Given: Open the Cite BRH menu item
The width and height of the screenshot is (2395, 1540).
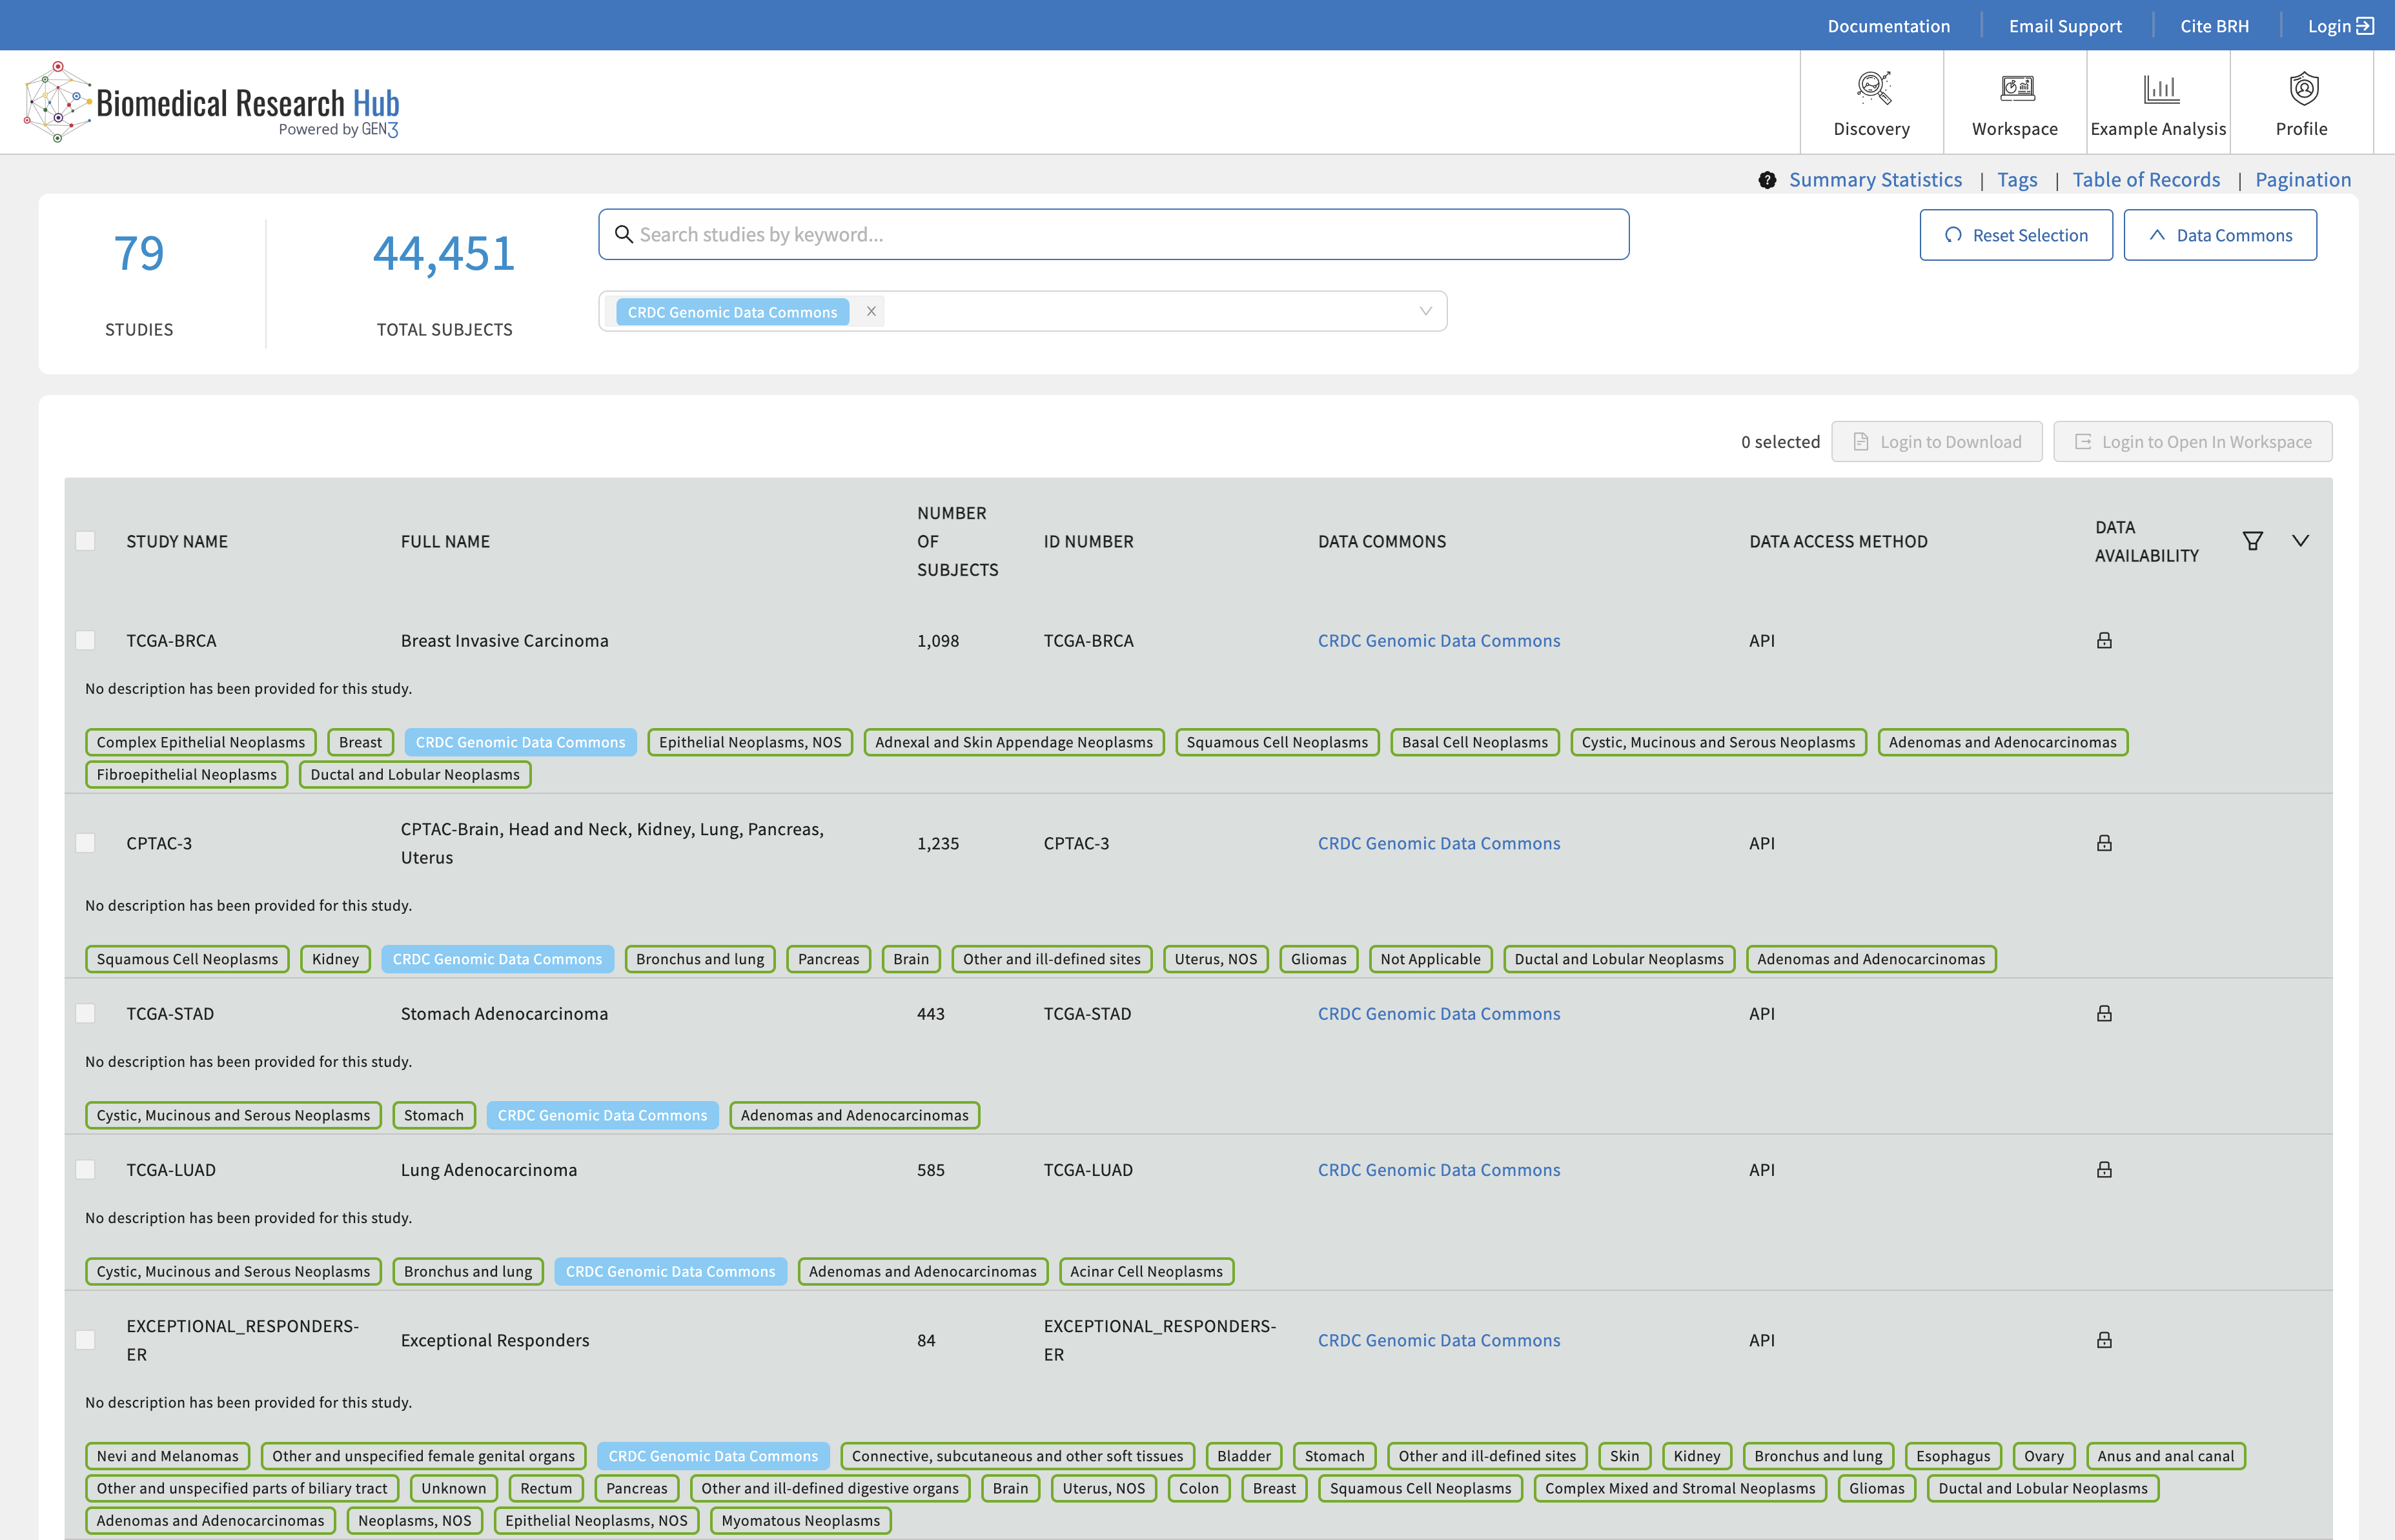Looking at the screenshot, I should pyautogui.click(x=2214, y=26).
